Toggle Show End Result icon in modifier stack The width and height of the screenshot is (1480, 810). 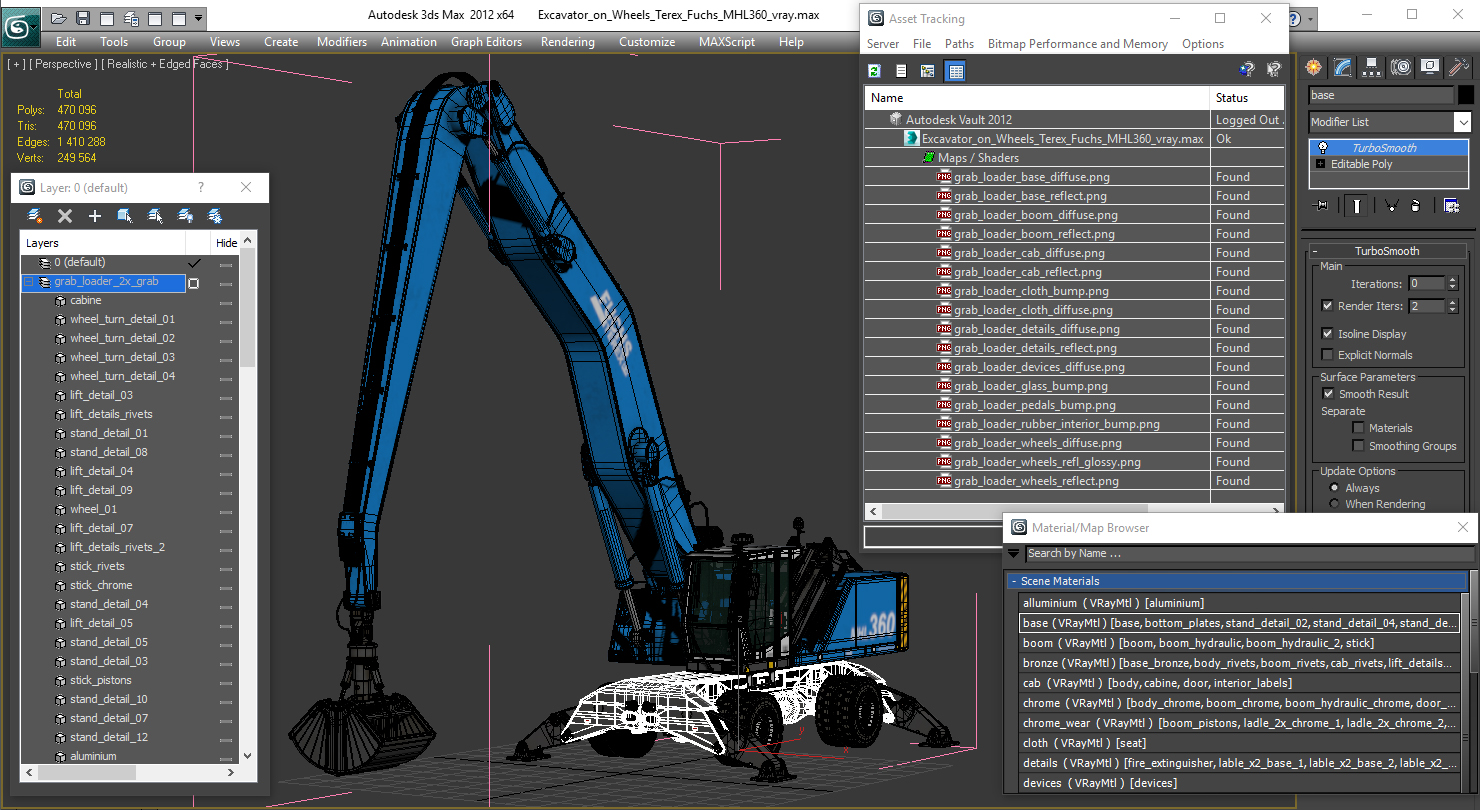click(1357, 205)
